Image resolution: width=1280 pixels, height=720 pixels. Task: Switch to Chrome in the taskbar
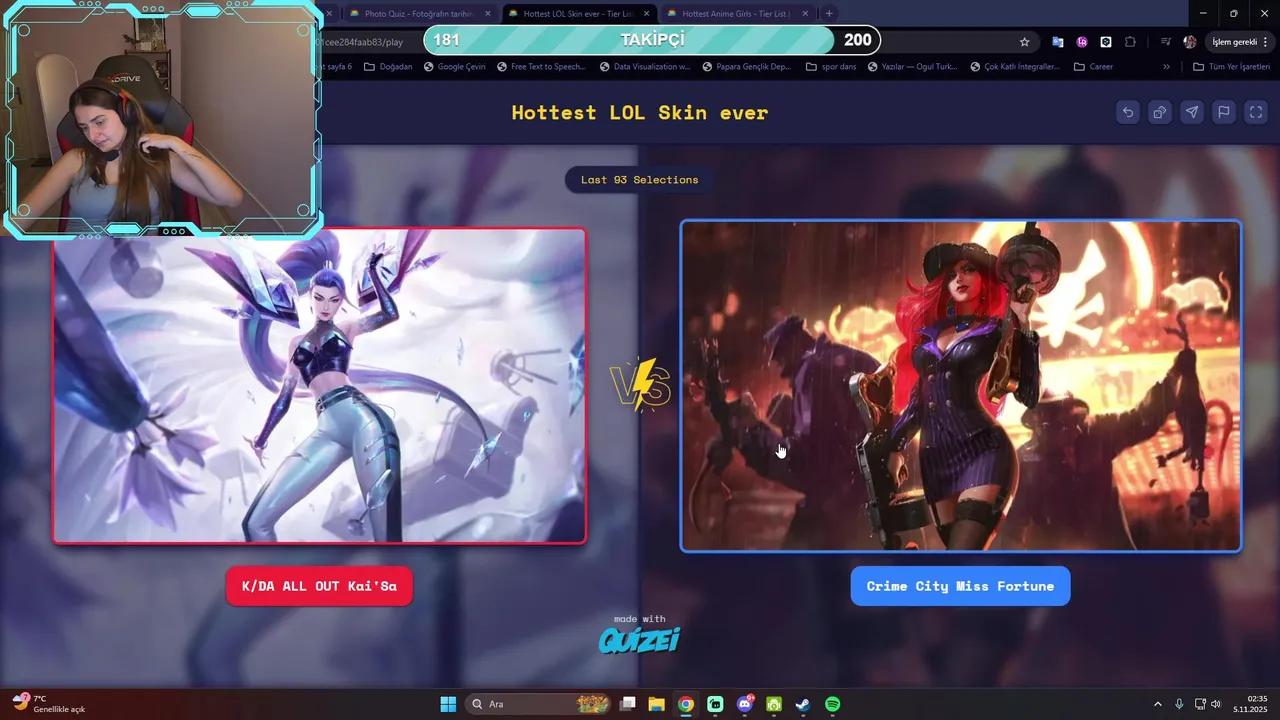coord(685,704)
